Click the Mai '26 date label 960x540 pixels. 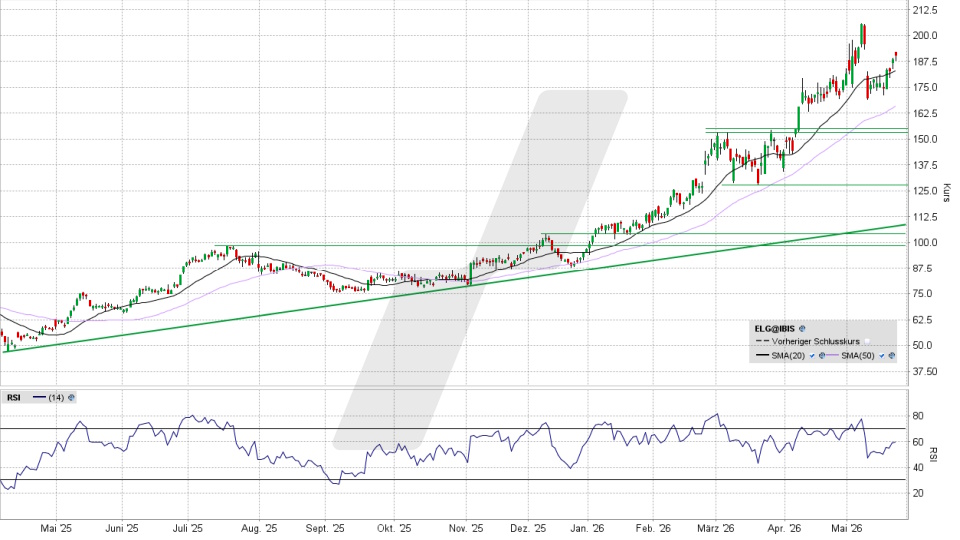click(847, 528)
